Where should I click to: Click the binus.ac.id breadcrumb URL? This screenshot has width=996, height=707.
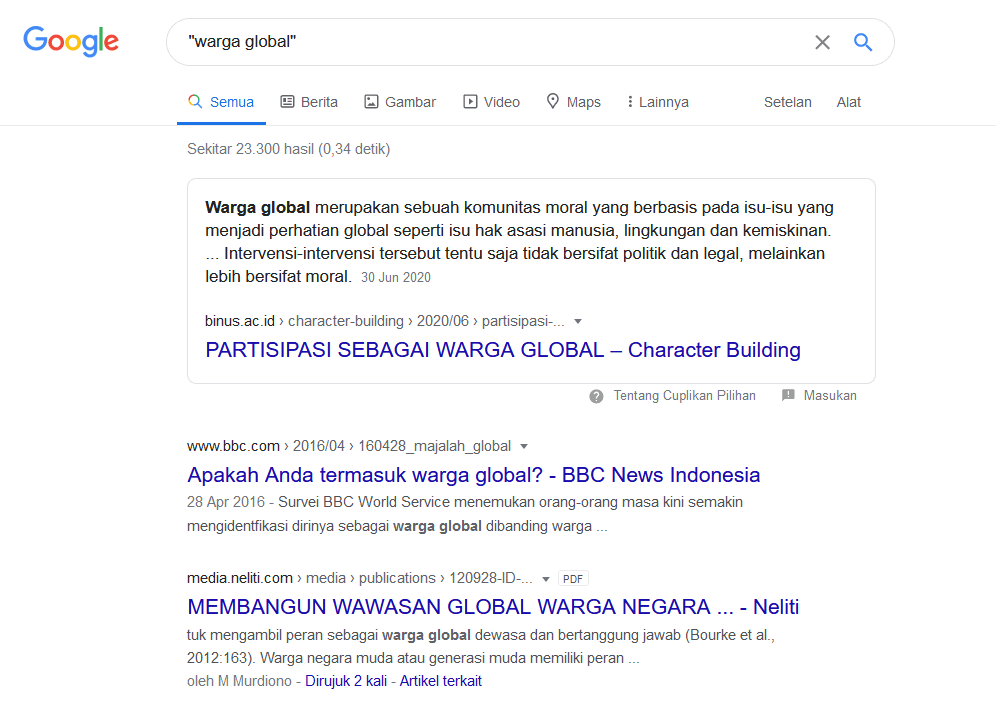(x=384, y=321)
